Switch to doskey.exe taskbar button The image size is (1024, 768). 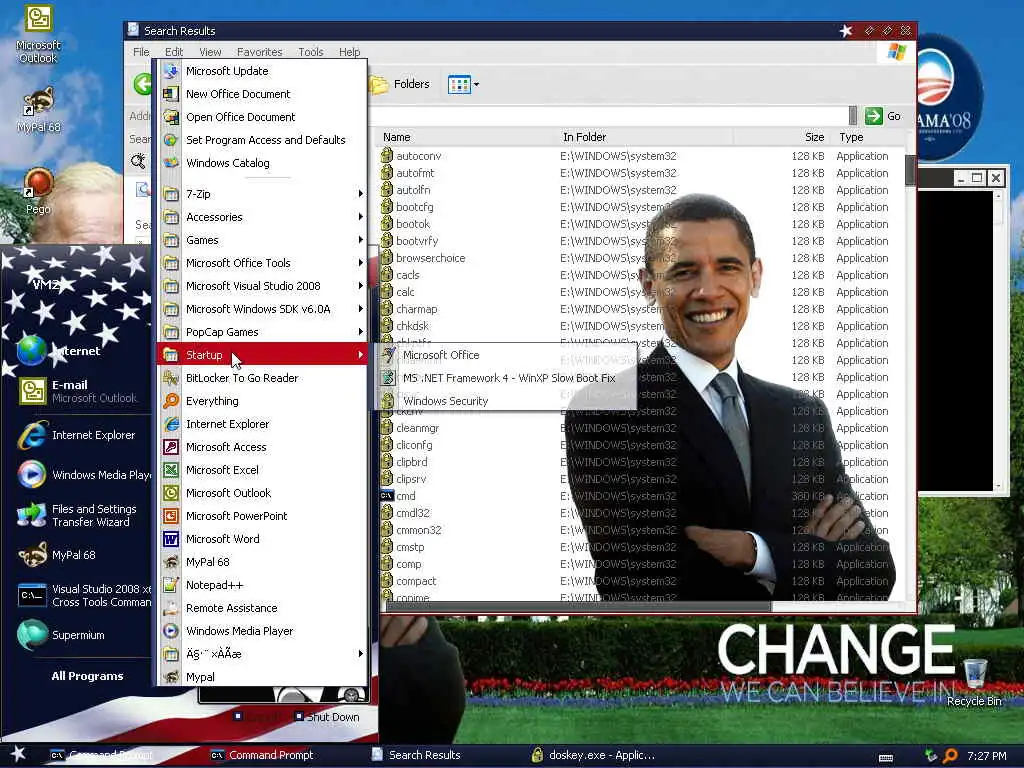pyautogui.click(x=593, y=755)
